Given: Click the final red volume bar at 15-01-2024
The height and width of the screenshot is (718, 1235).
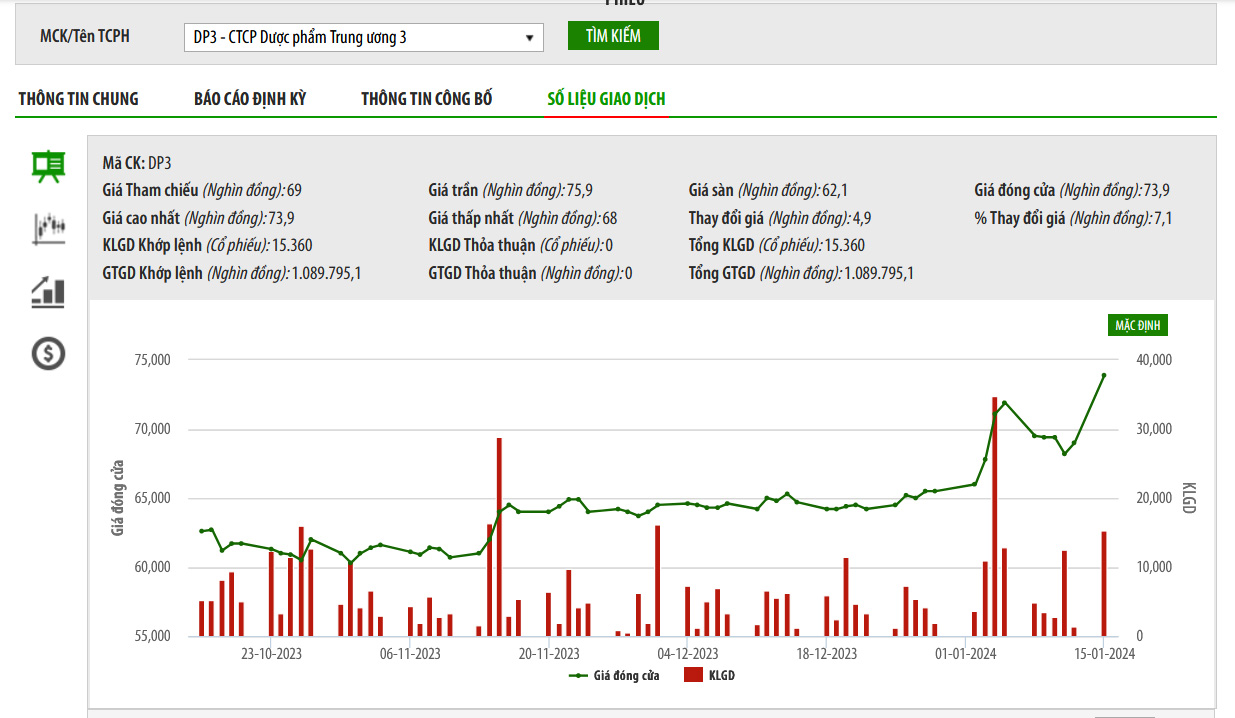Looking at the screenshot, I should pos(1104,583).
